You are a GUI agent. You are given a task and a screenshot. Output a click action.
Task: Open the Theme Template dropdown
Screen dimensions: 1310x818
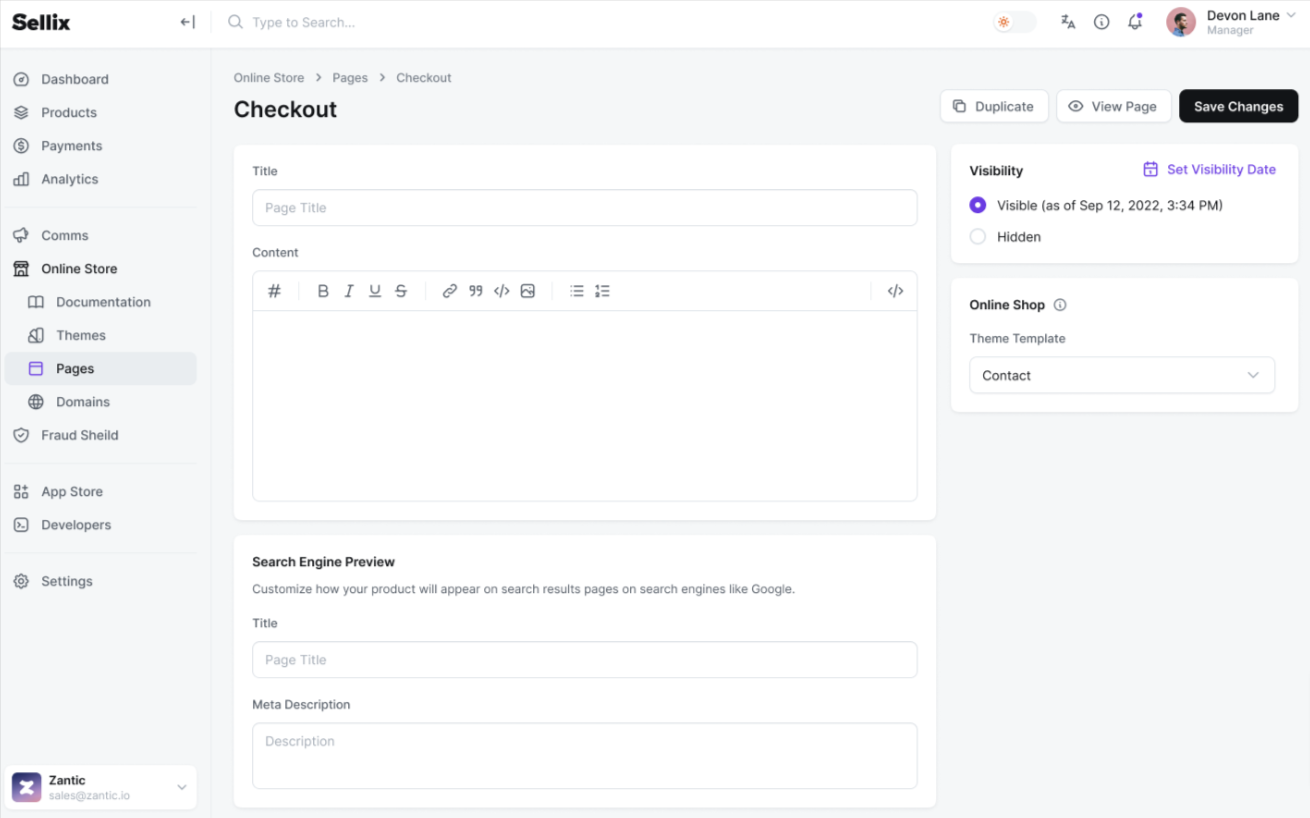point(1122,375)
